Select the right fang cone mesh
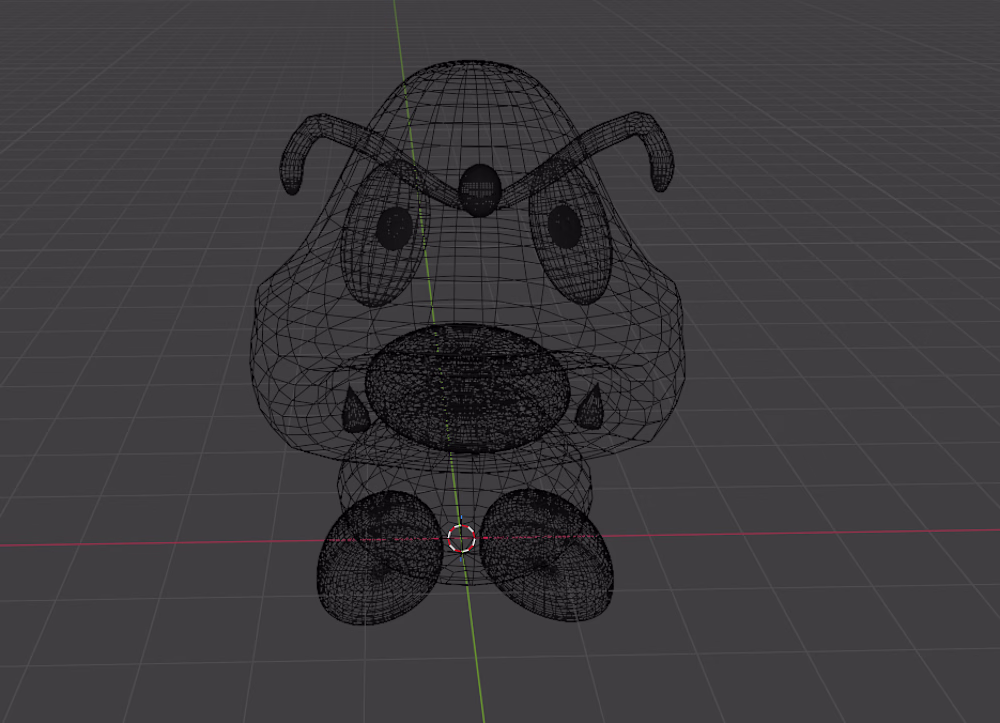Screen dimensions: 1000x723 590,406
